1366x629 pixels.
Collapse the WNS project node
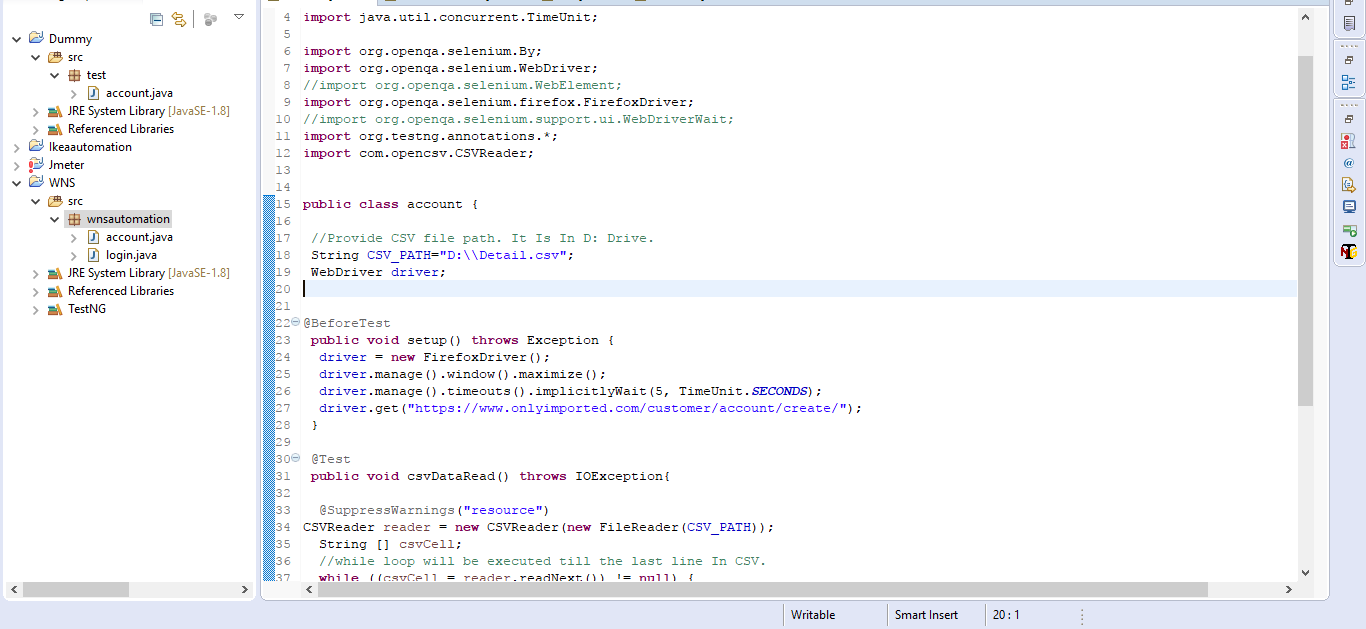point(17,183)
